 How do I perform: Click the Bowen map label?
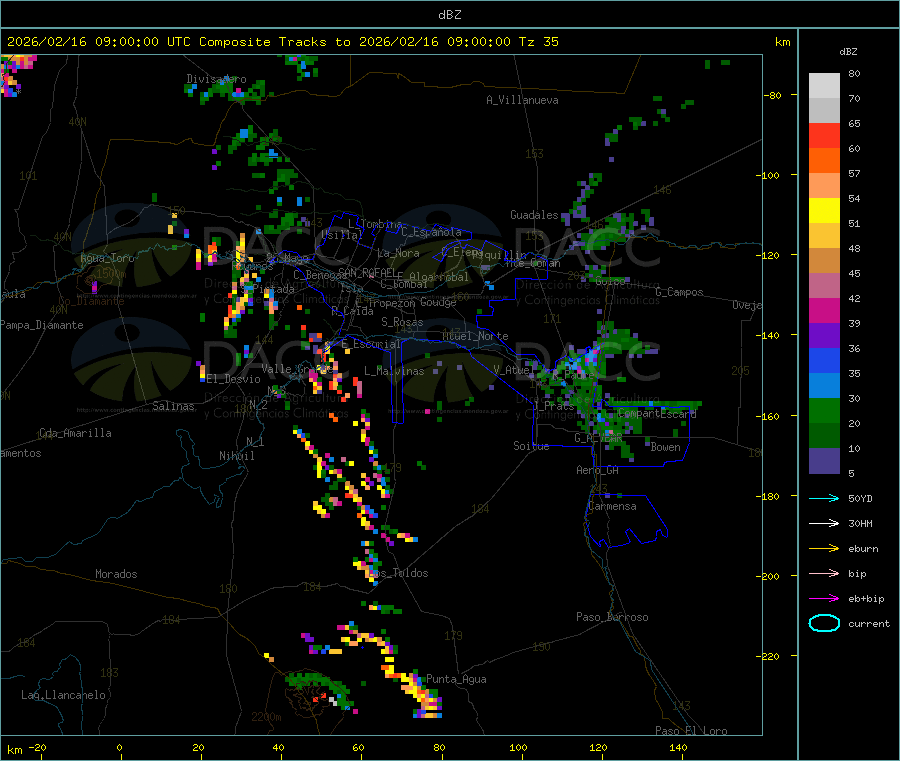pos(665,447)
